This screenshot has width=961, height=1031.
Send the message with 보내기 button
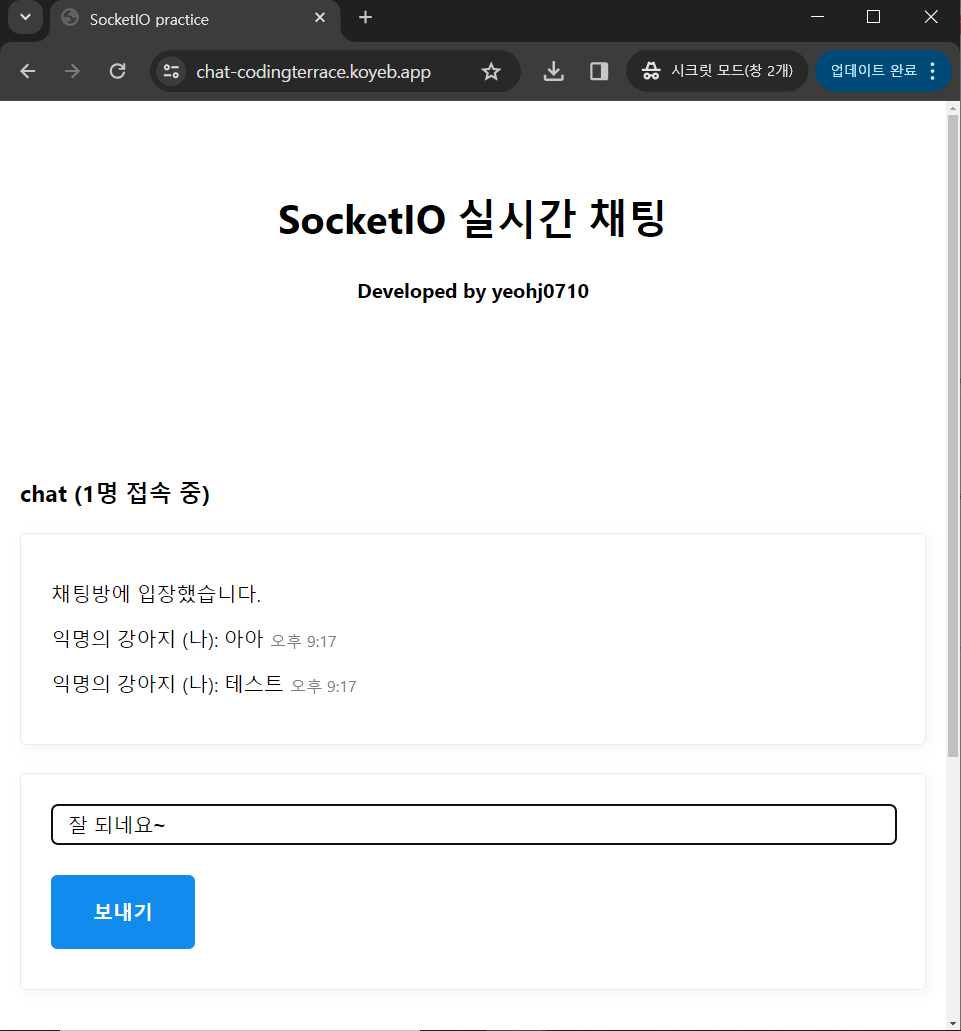[123, 912]
